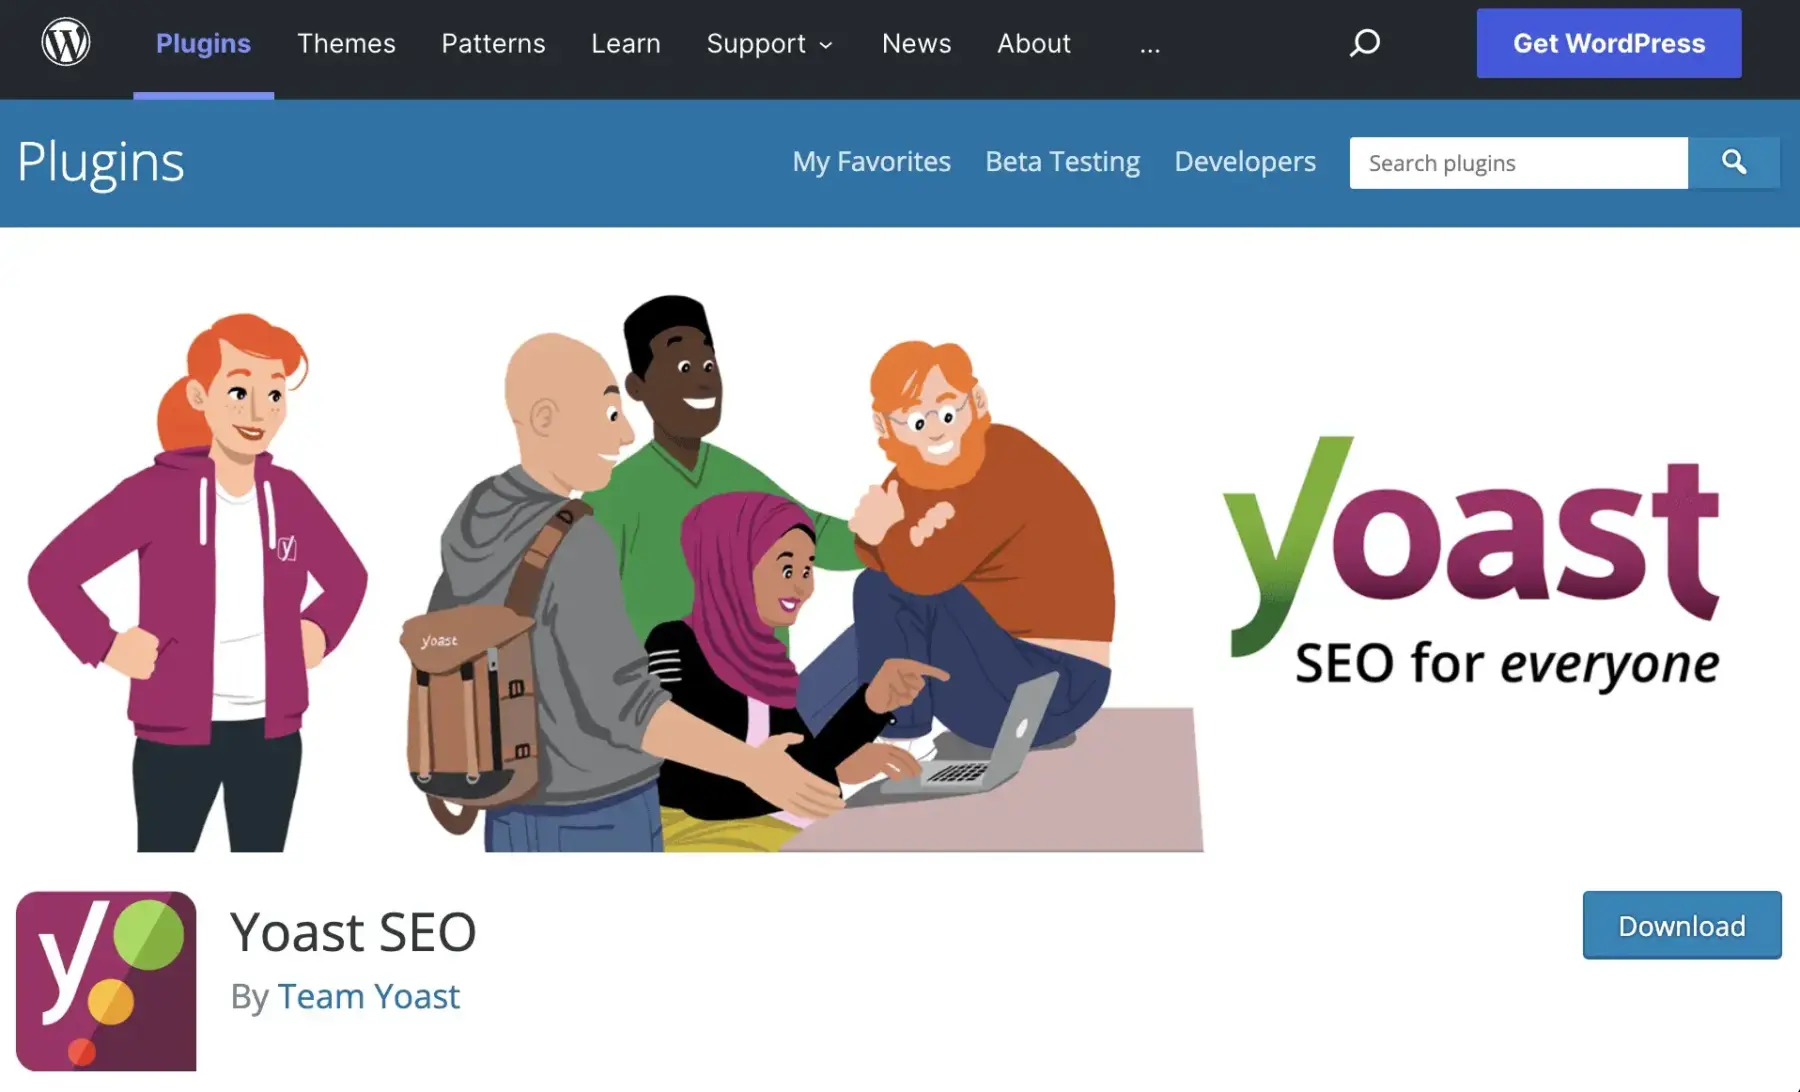The width and height of the screenshot is (1800, 1092).
Task: Click the blue plugin search submit icon
Action: tap(1733, 162)
